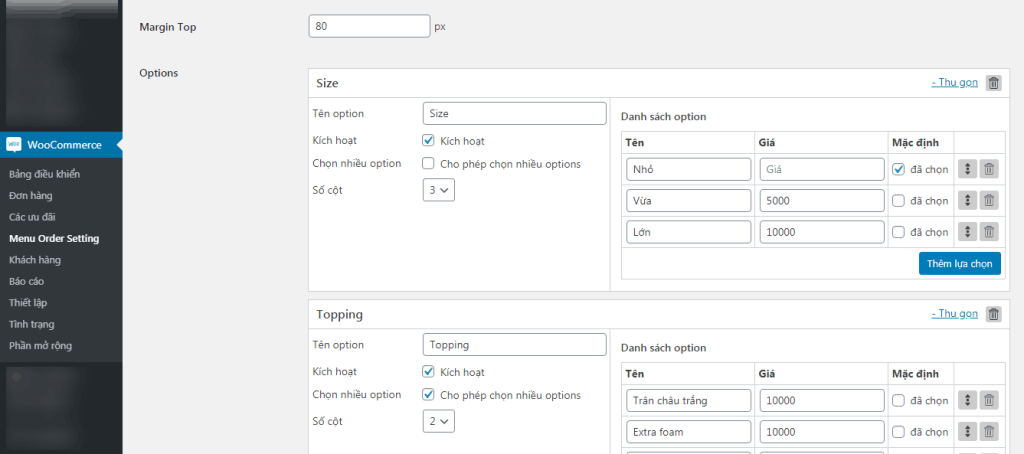Delete the Trân châu trắng option row
This screenshot has height=454, width=1024.
pos(988,401)
